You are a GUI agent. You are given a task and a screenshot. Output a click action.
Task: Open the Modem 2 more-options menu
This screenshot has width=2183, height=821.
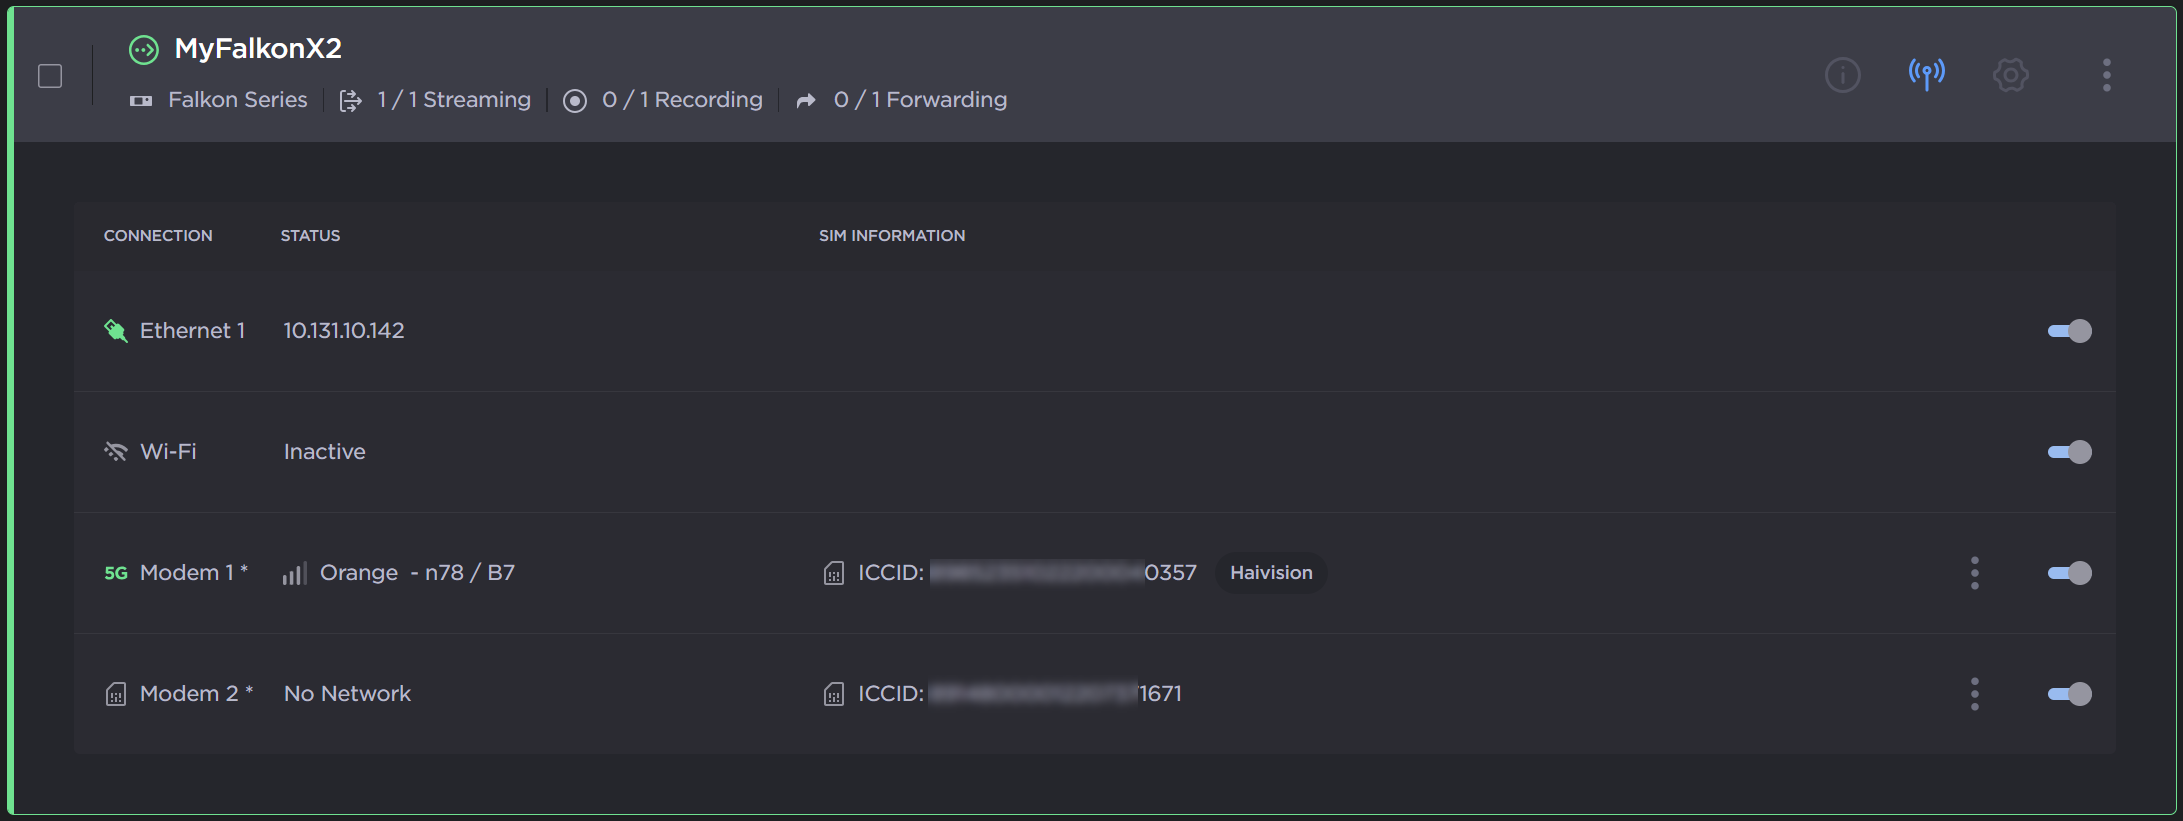[x=1974, y=694]
